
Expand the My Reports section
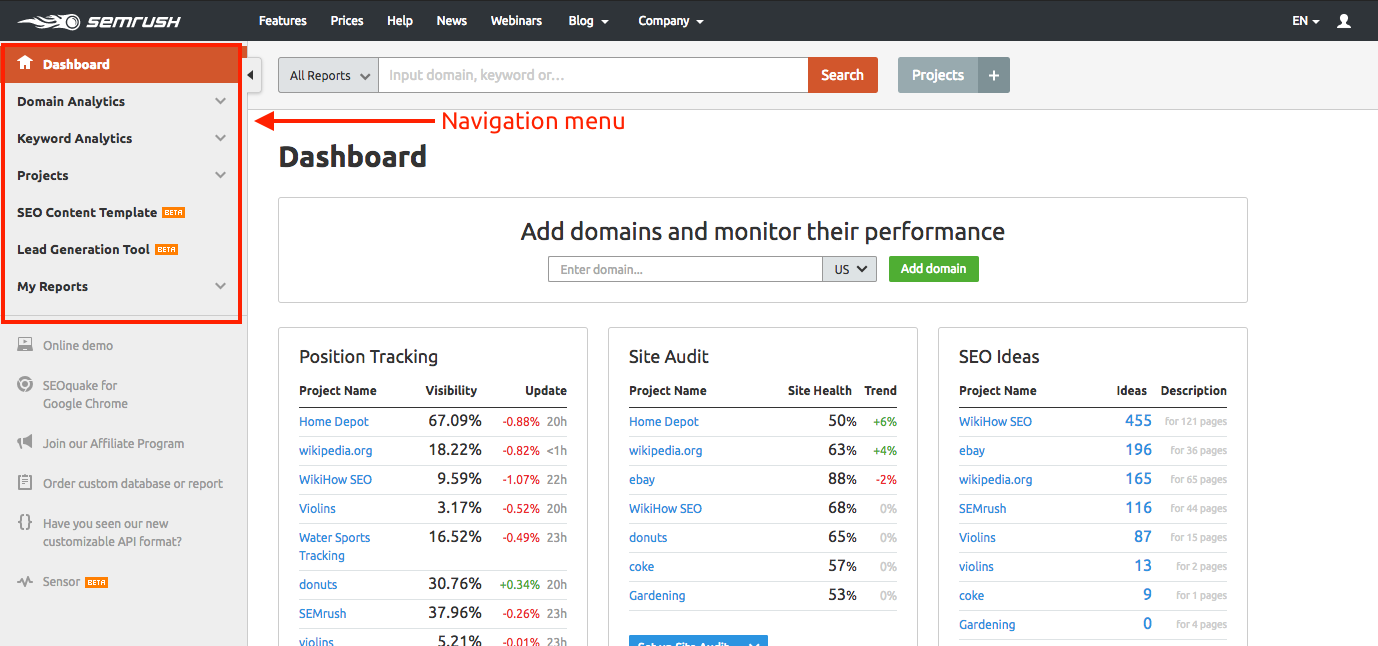click(x=221, y=286)
